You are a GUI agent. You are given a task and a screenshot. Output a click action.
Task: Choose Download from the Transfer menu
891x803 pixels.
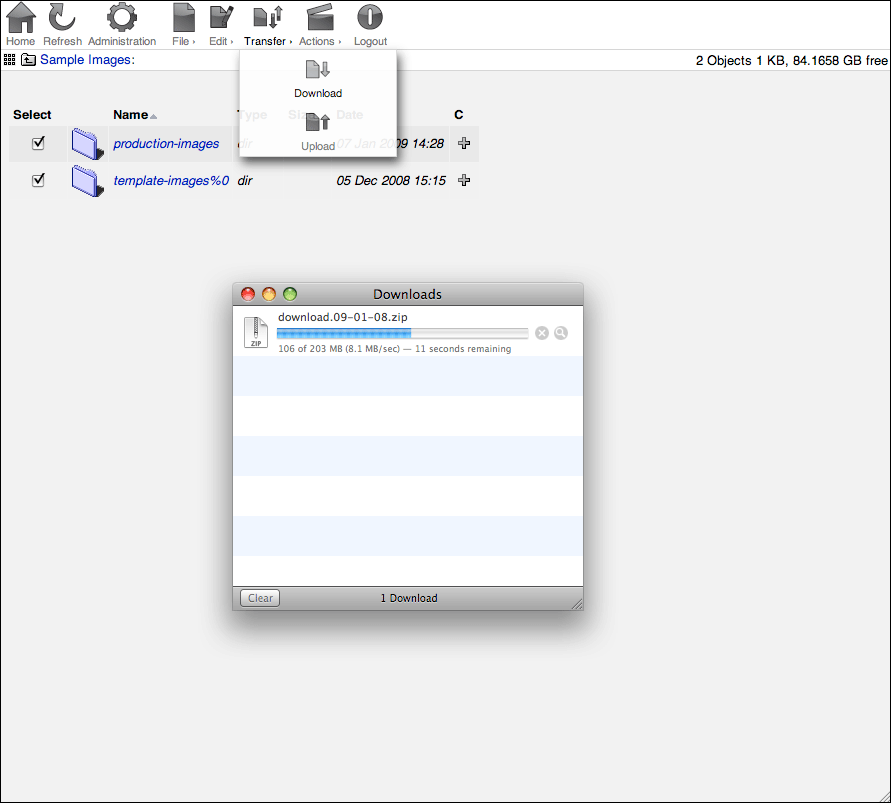[317, 93]
